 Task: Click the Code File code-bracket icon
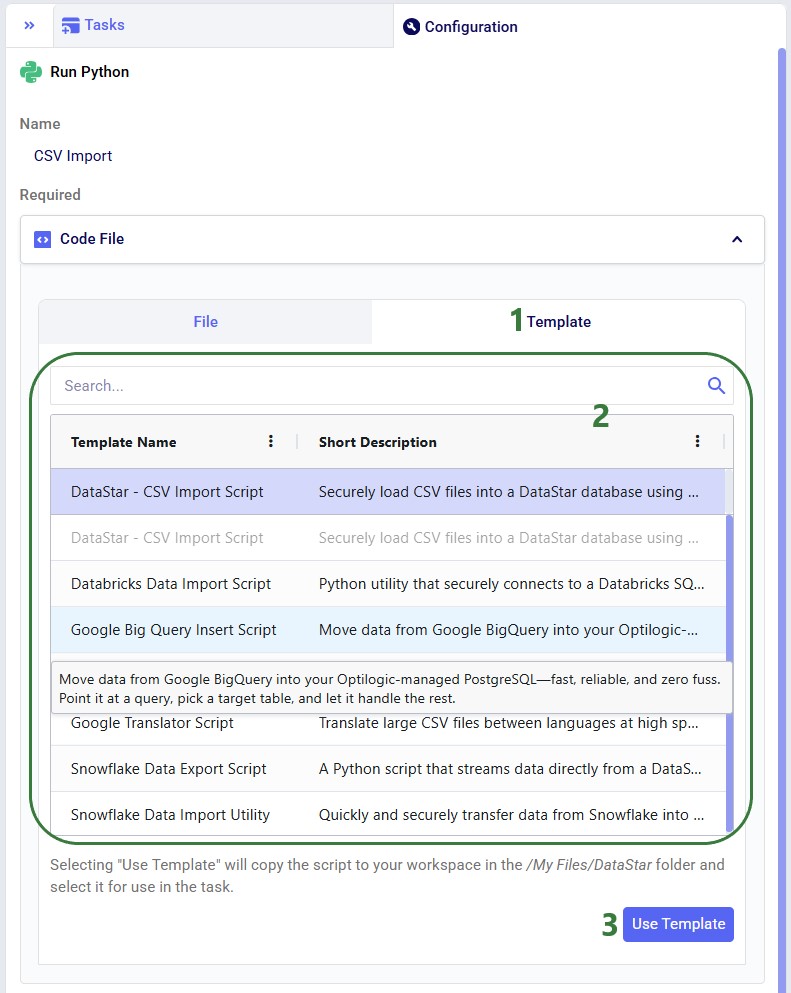[42, 239]
